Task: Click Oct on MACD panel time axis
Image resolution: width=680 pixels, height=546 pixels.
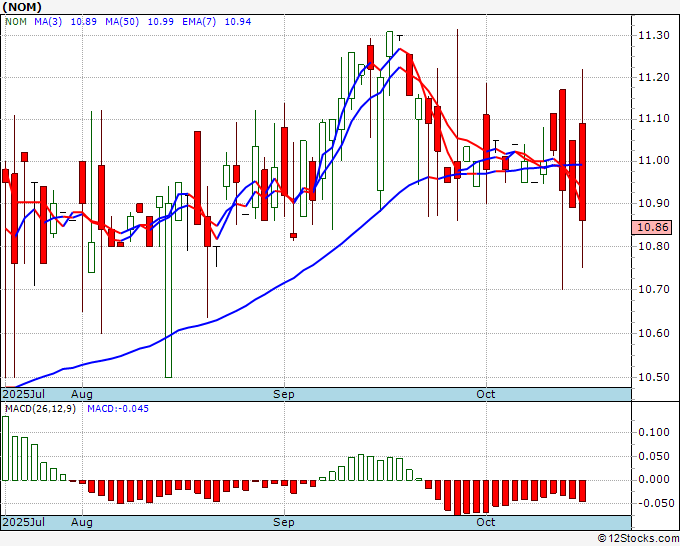Action: click(486, 522)
